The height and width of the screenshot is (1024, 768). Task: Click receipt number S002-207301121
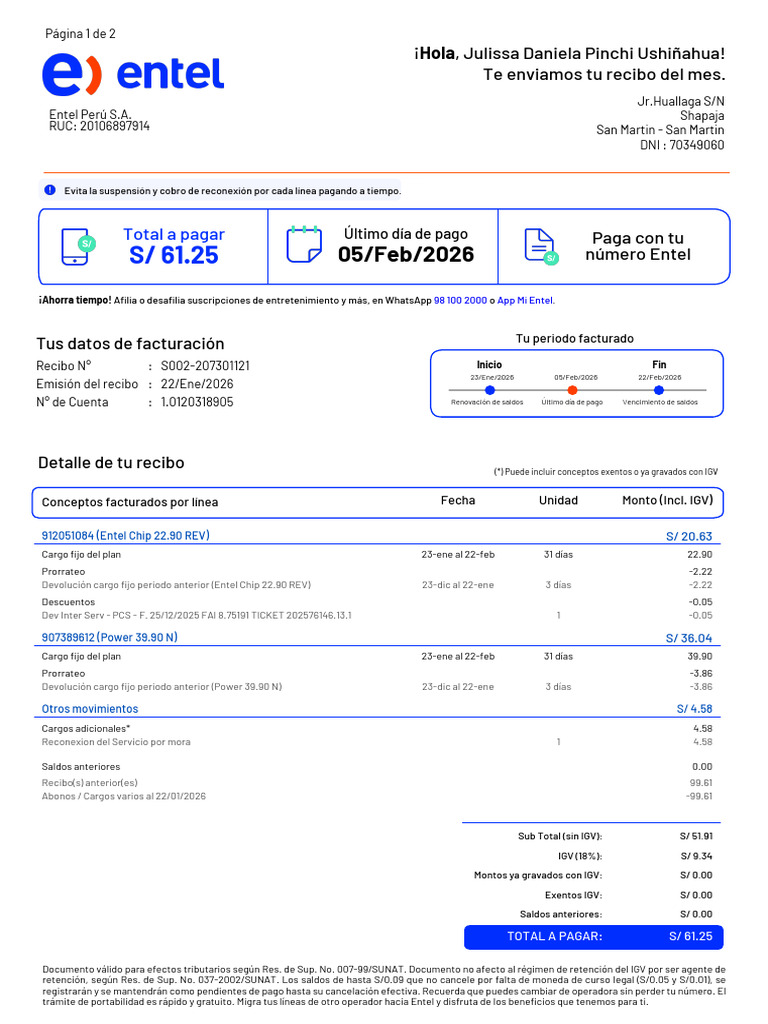(x=205, y=366)
